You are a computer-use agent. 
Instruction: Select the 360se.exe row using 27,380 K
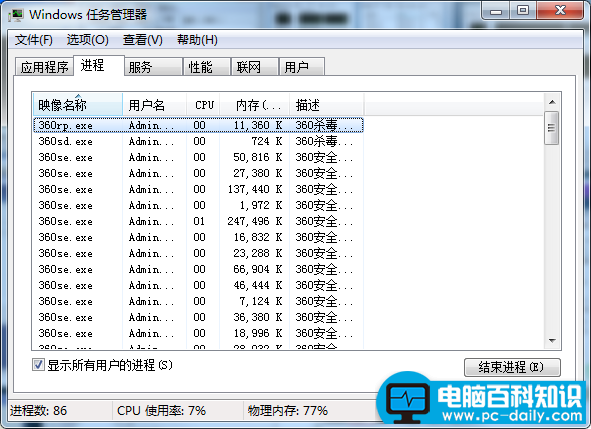click(198, 173)
